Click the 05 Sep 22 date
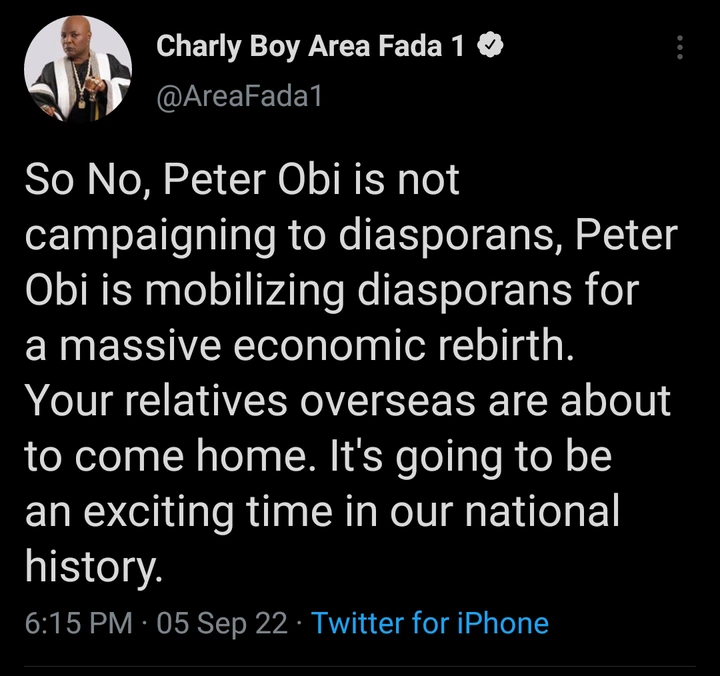Image resolution: width=720 pixels, height=676 pixels. [x=222, y=623]
